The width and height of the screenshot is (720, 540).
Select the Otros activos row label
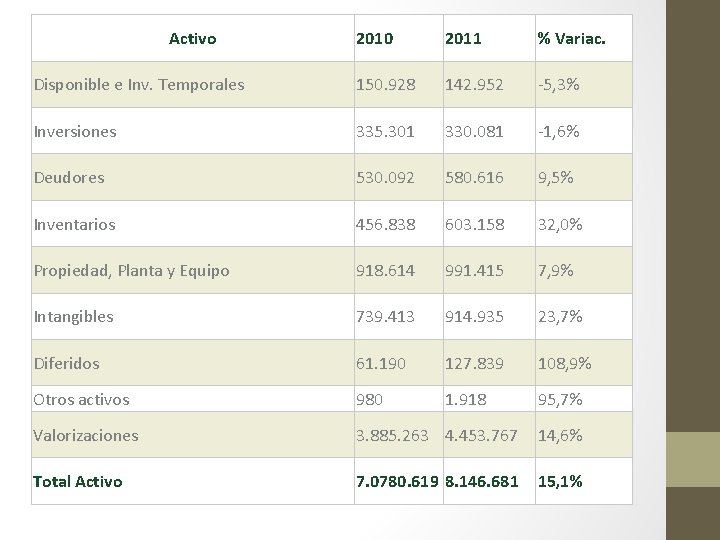tap(81, 399)
